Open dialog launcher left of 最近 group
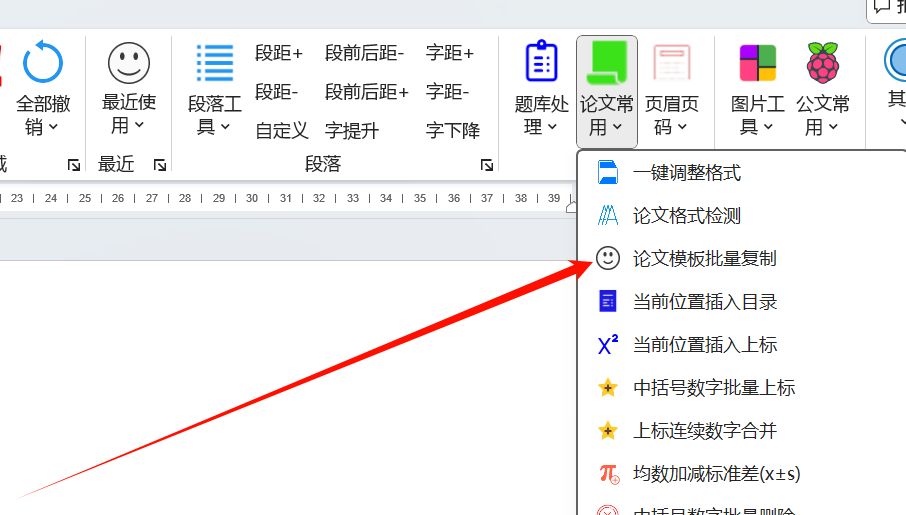Viewport: 906px width, 515px height. pyautogui.click(x=73, y=165)
